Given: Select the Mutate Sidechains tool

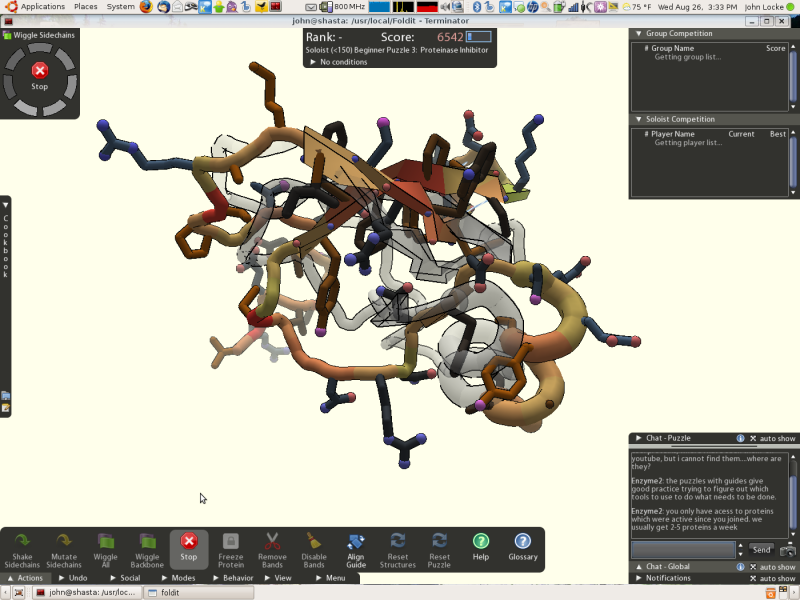Looking at the screenshot, I should tap(64, 550).
